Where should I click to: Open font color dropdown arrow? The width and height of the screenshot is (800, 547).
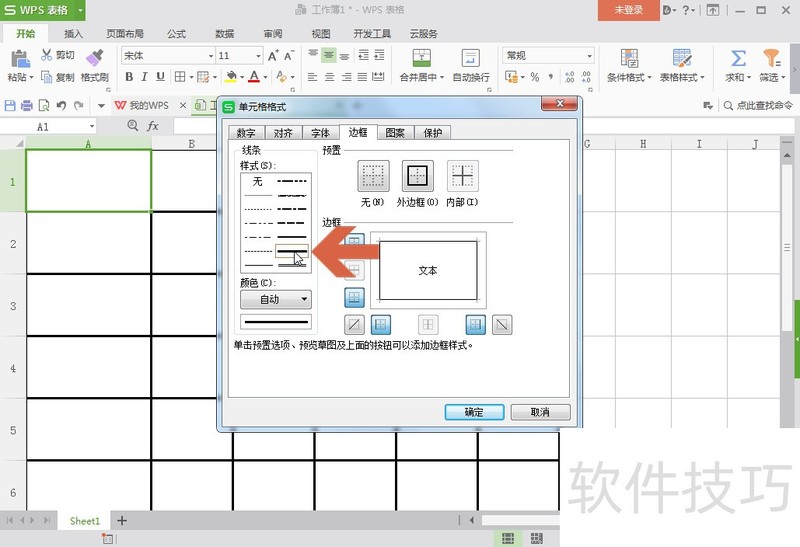[265, 78]
